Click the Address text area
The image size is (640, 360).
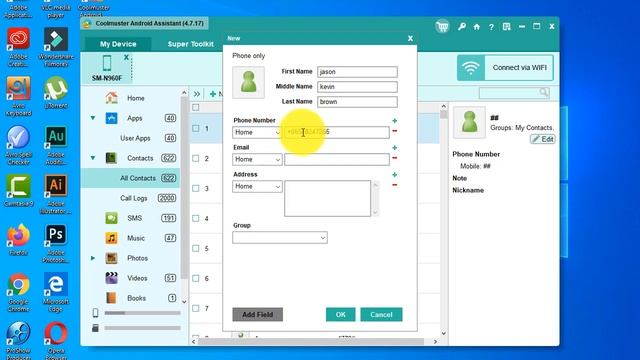pyautogui.click(x=327, y=198)
